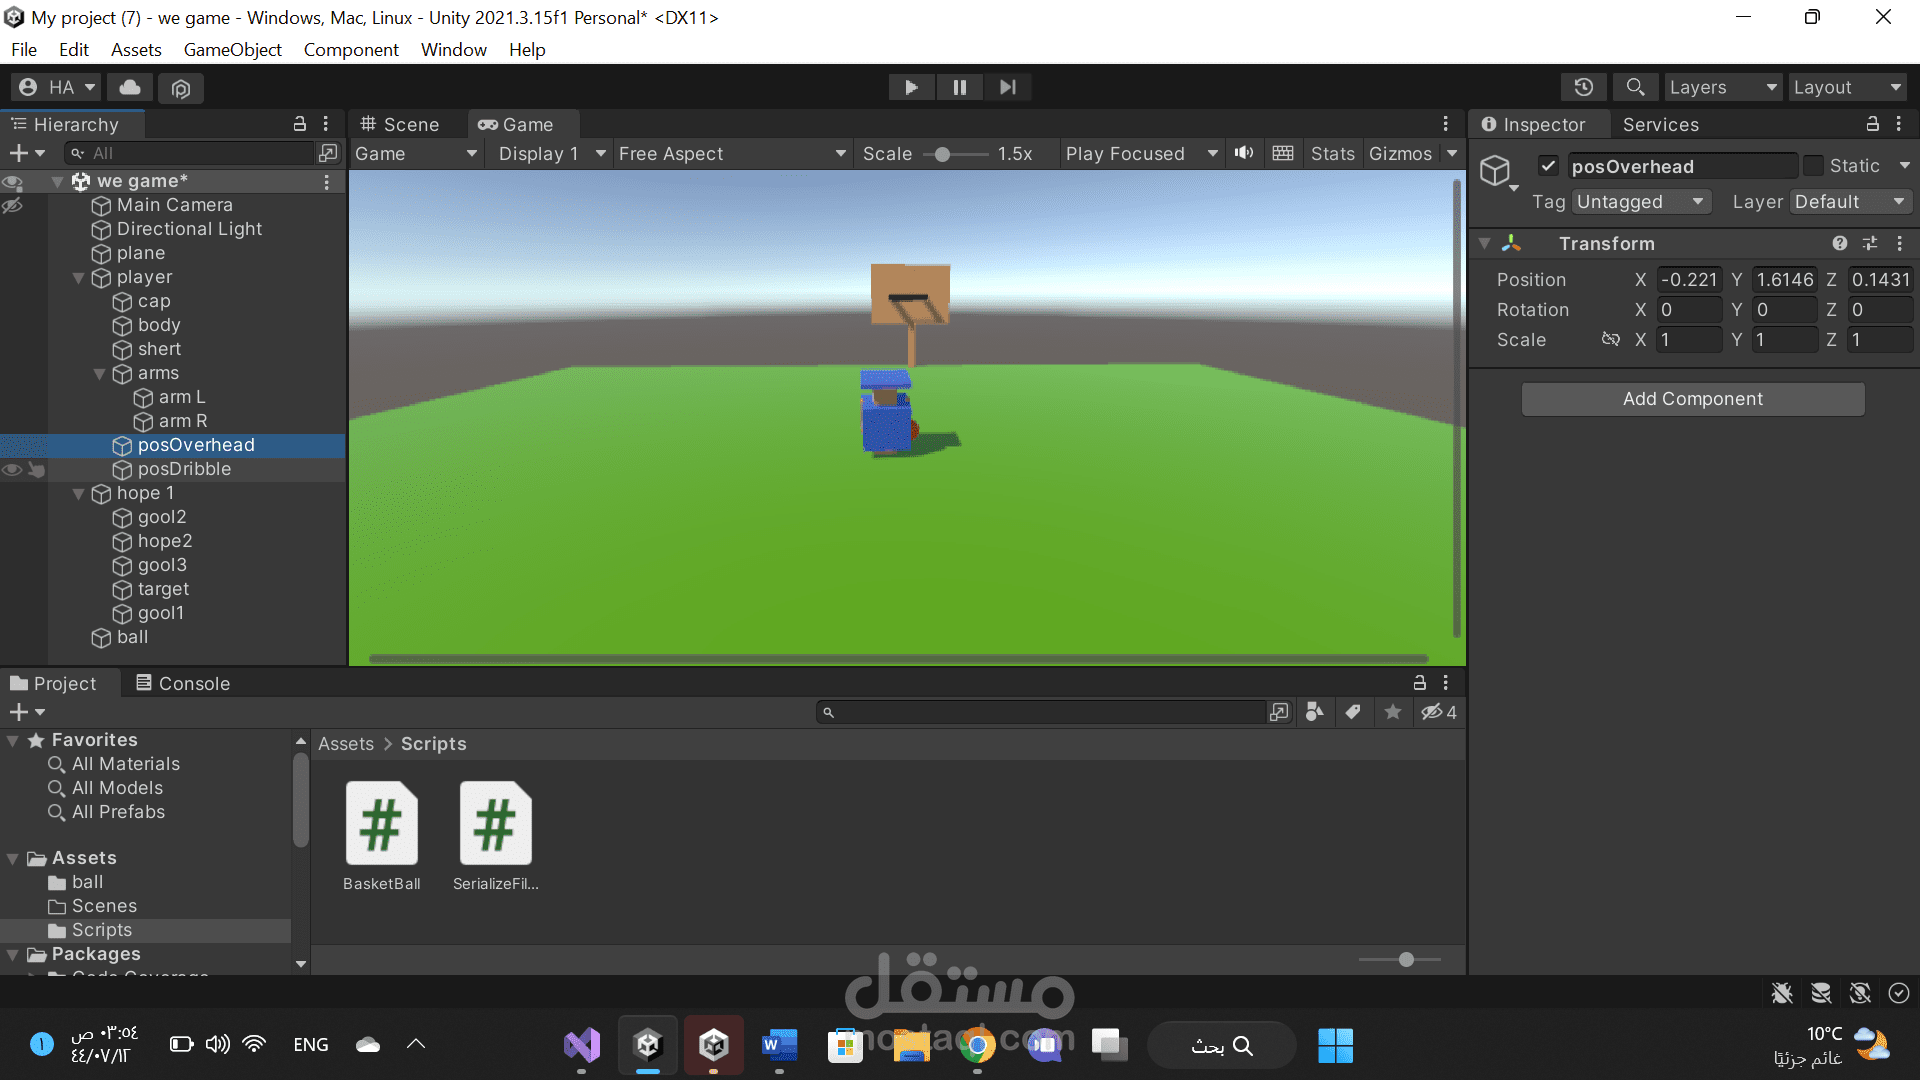Image resolution: width=1920 pixels, height=1080 pixels.
Task: Toggle the Stats overlay button
Action: 1332,153
